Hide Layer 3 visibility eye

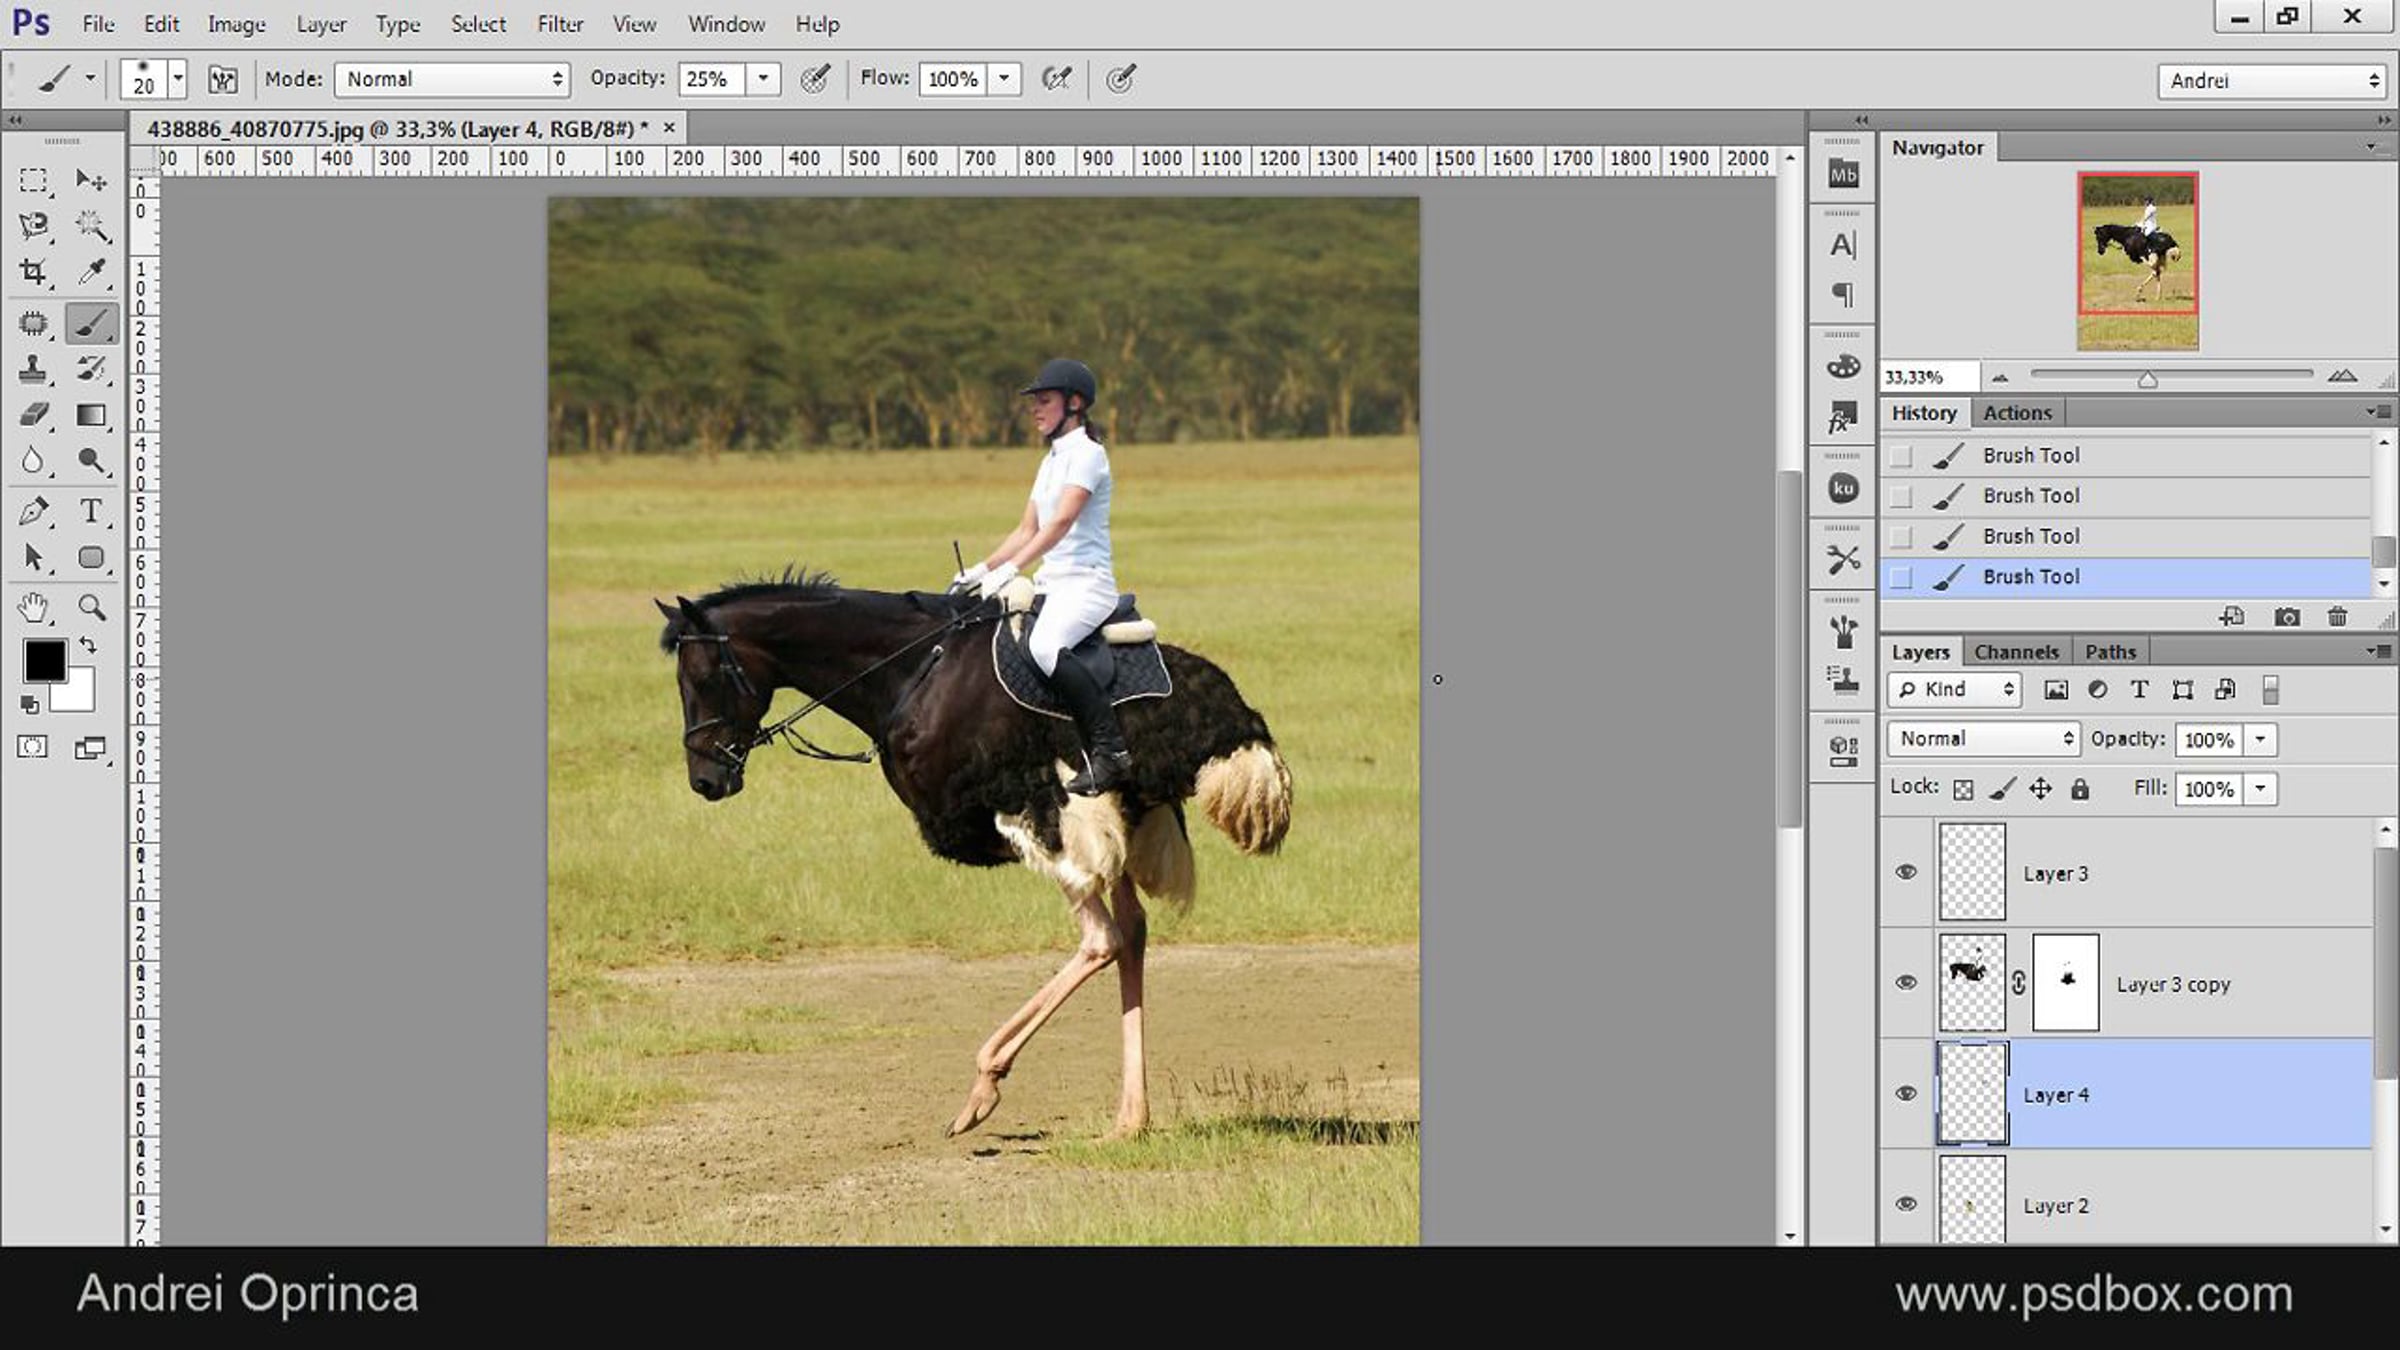(x=1906, y=872)
